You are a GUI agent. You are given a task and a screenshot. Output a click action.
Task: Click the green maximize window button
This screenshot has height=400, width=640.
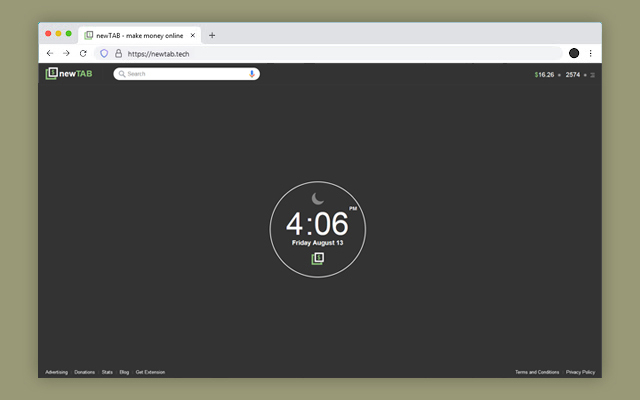(x=69, y=33)
